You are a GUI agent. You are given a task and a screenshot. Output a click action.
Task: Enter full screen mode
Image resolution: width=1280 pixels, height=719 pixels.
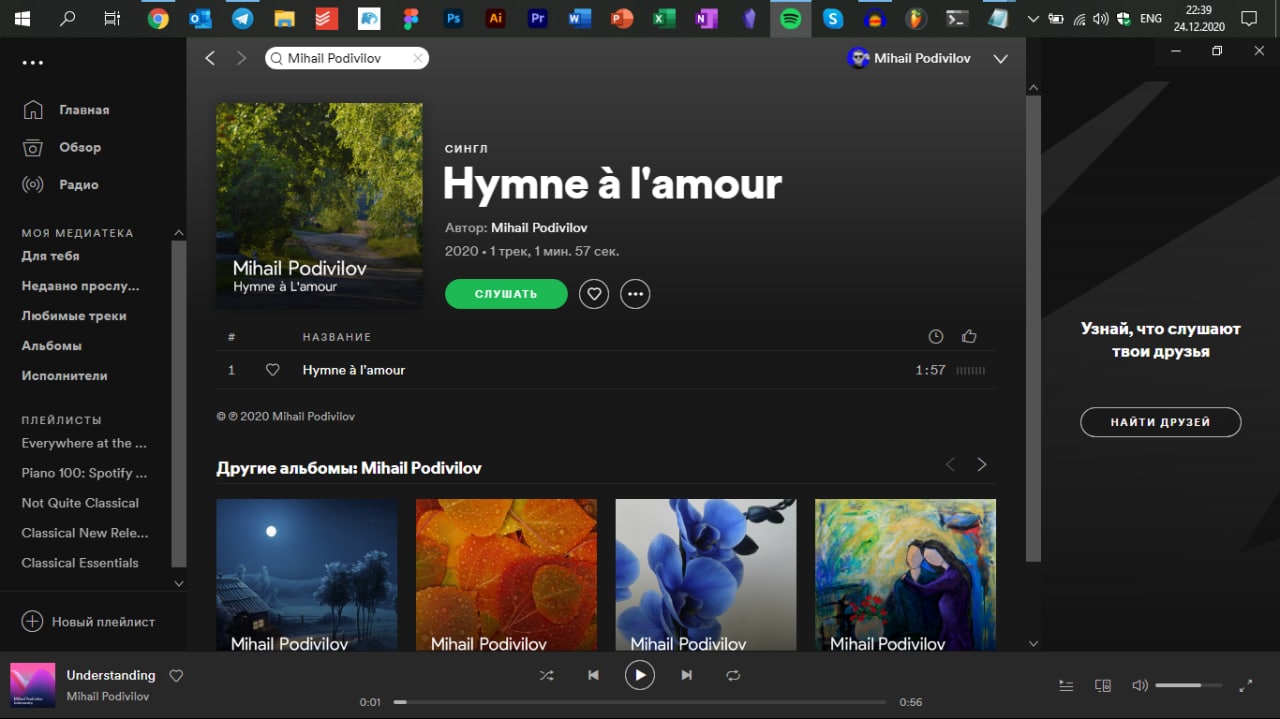(1246, 686)
